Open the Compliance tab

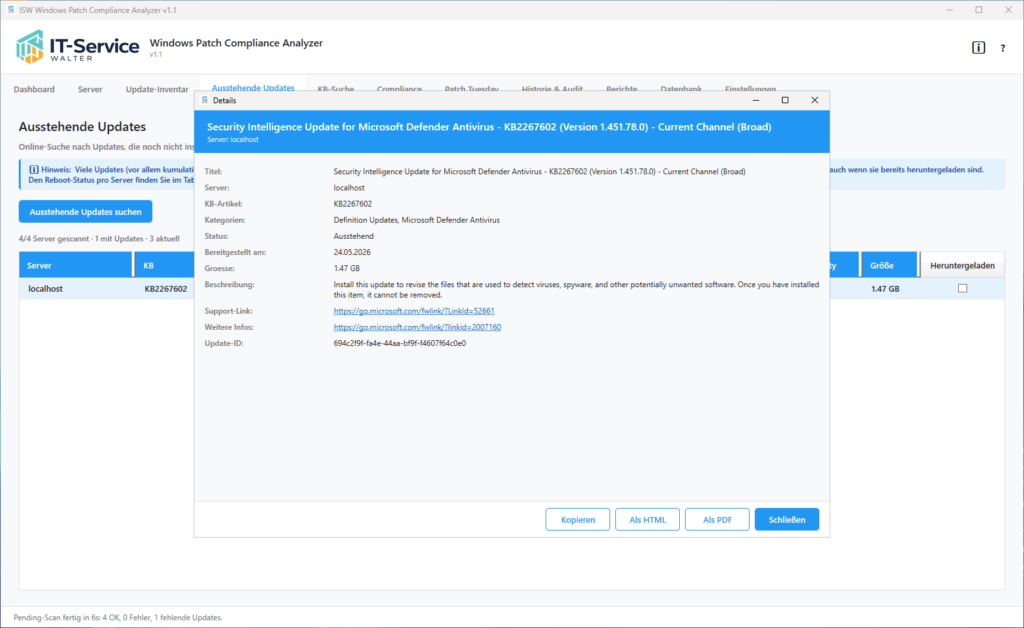point(399,89)
